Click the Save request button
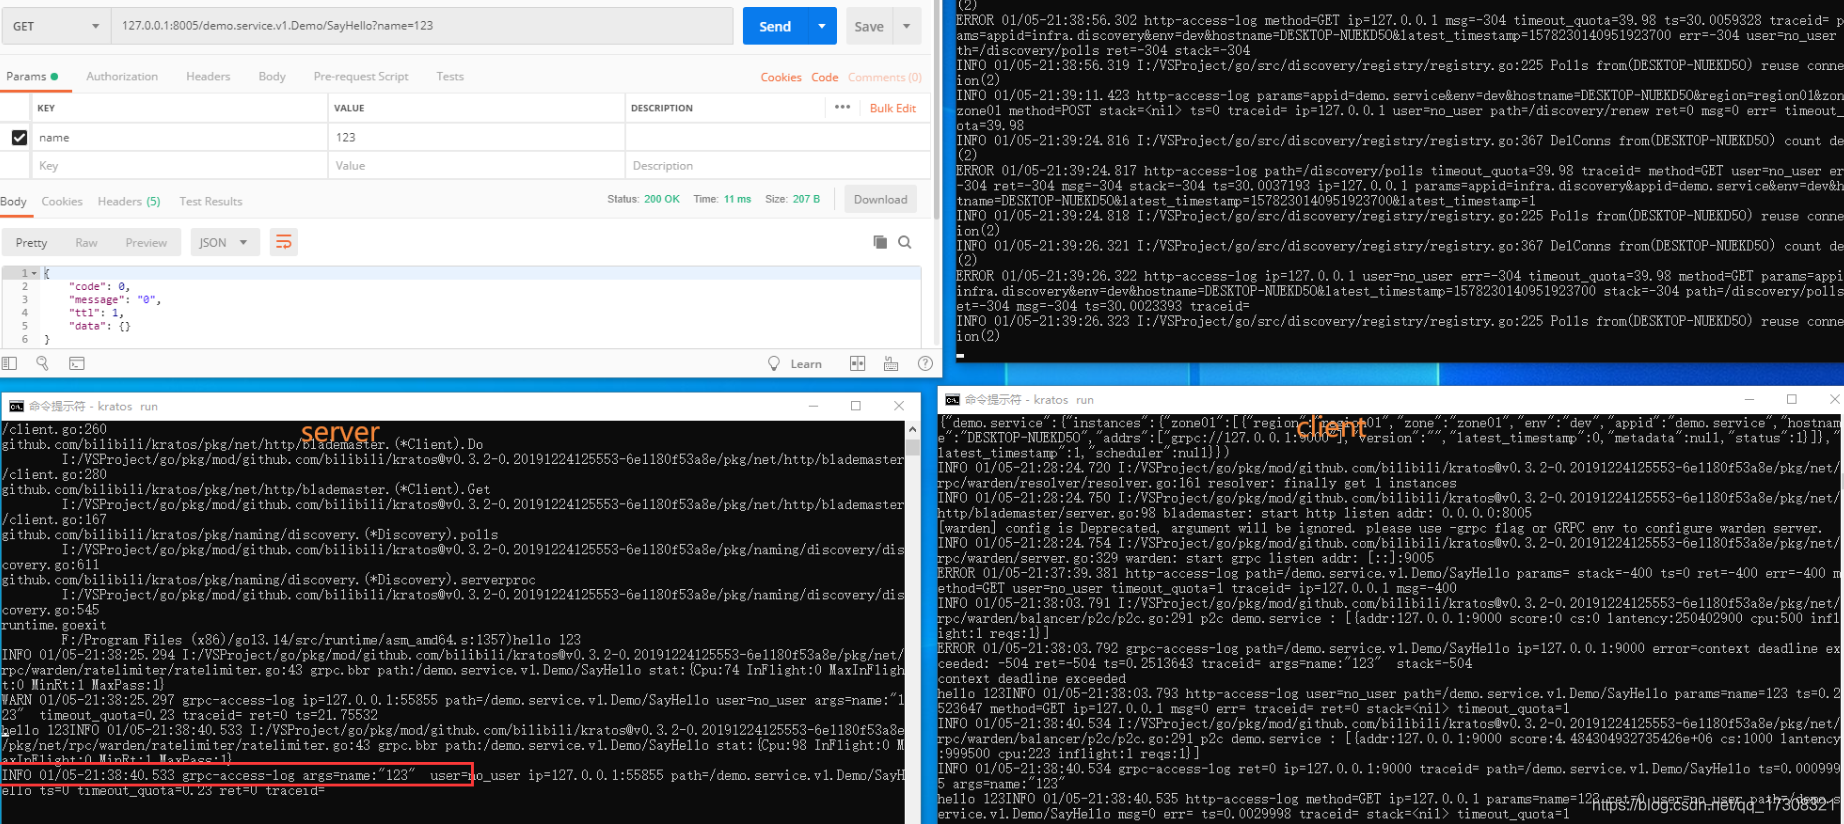 point(869,26)
